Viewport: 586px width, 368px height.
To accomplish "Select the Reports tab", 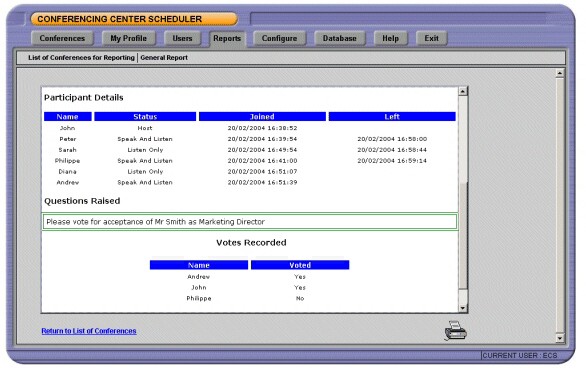I will point(227,38).
